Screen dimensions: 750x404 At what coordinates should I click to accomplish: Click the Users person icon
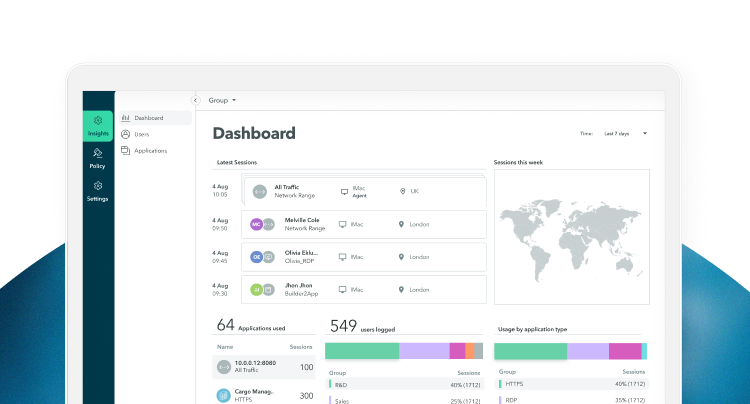click(125, 134)
